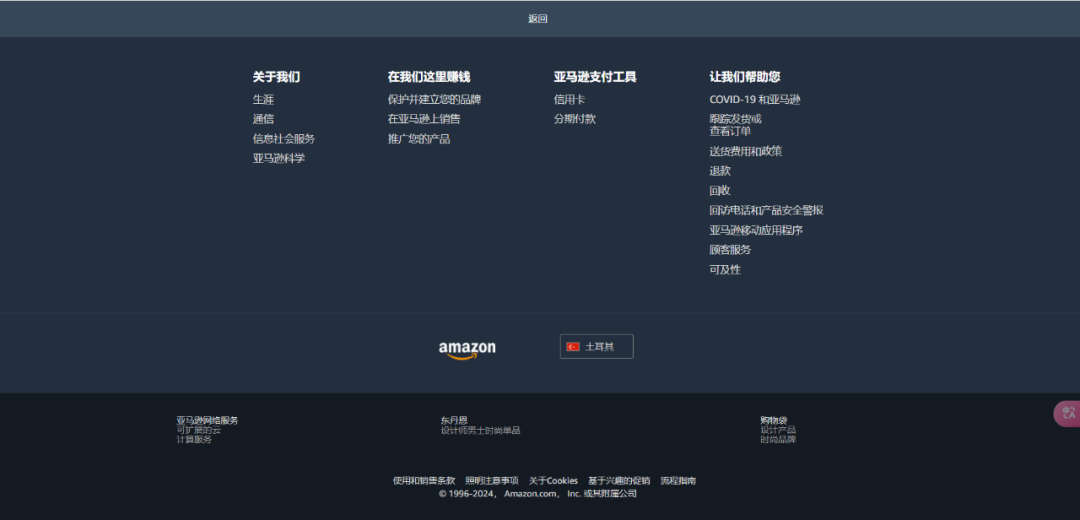The image size is (1080, 520).
Task: Click the Turkish flag icon
Action: point(573,346)
